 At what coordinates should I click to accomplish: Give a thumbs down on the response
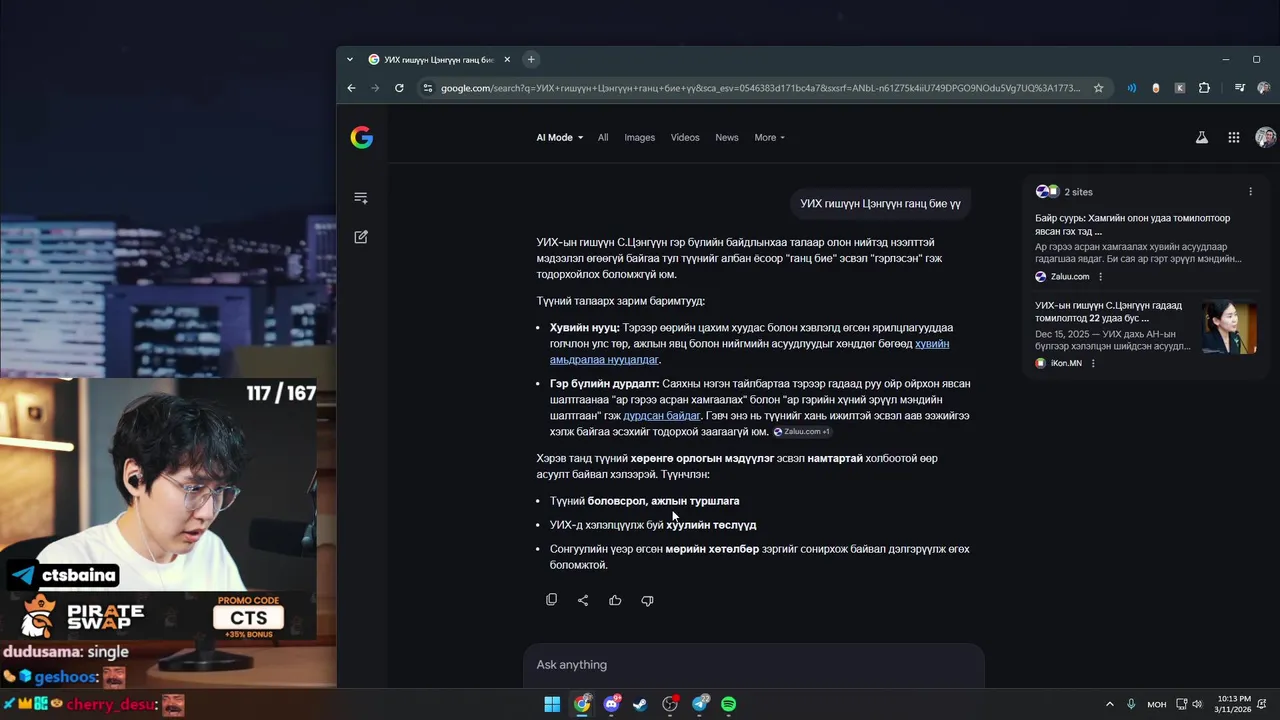(x=647, y=600)
